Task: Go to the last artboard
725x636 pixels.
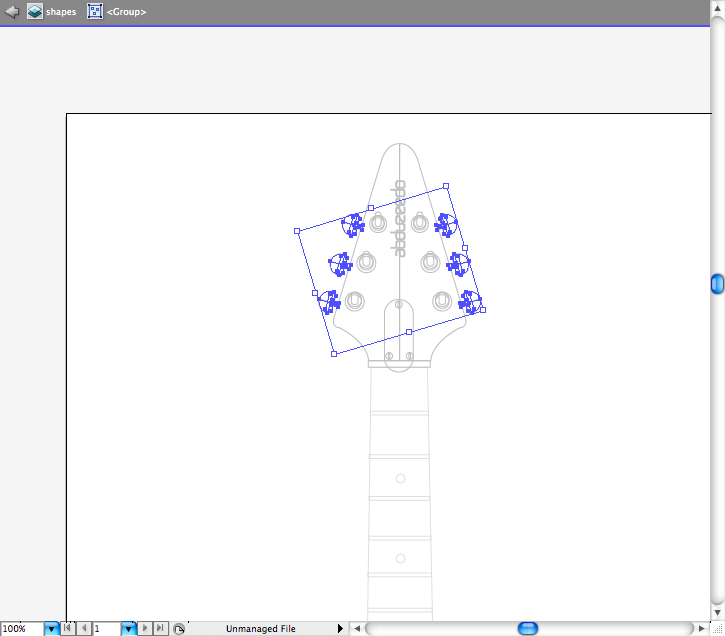Action: click(160, 629)
